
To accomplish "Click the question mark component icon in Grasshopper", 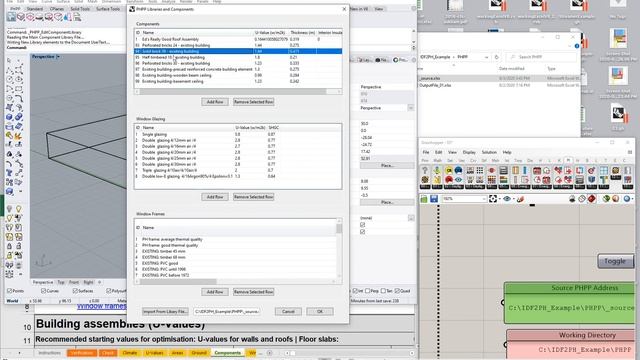I will coord(425,170).
